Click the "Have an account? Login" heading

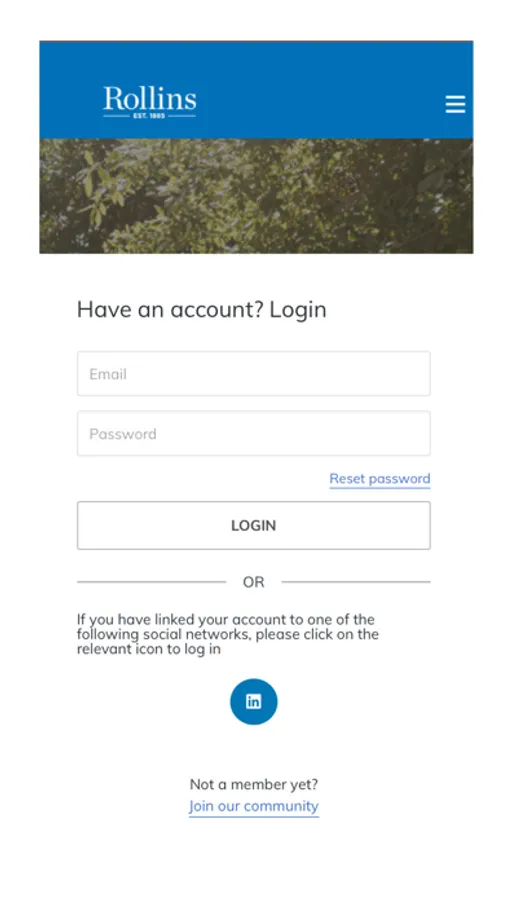point(202,309)
